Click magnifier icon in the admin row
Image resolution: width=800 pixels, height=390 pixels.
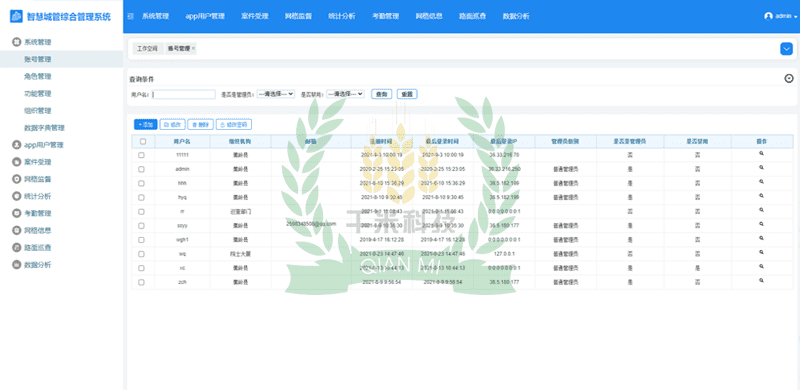761,167
